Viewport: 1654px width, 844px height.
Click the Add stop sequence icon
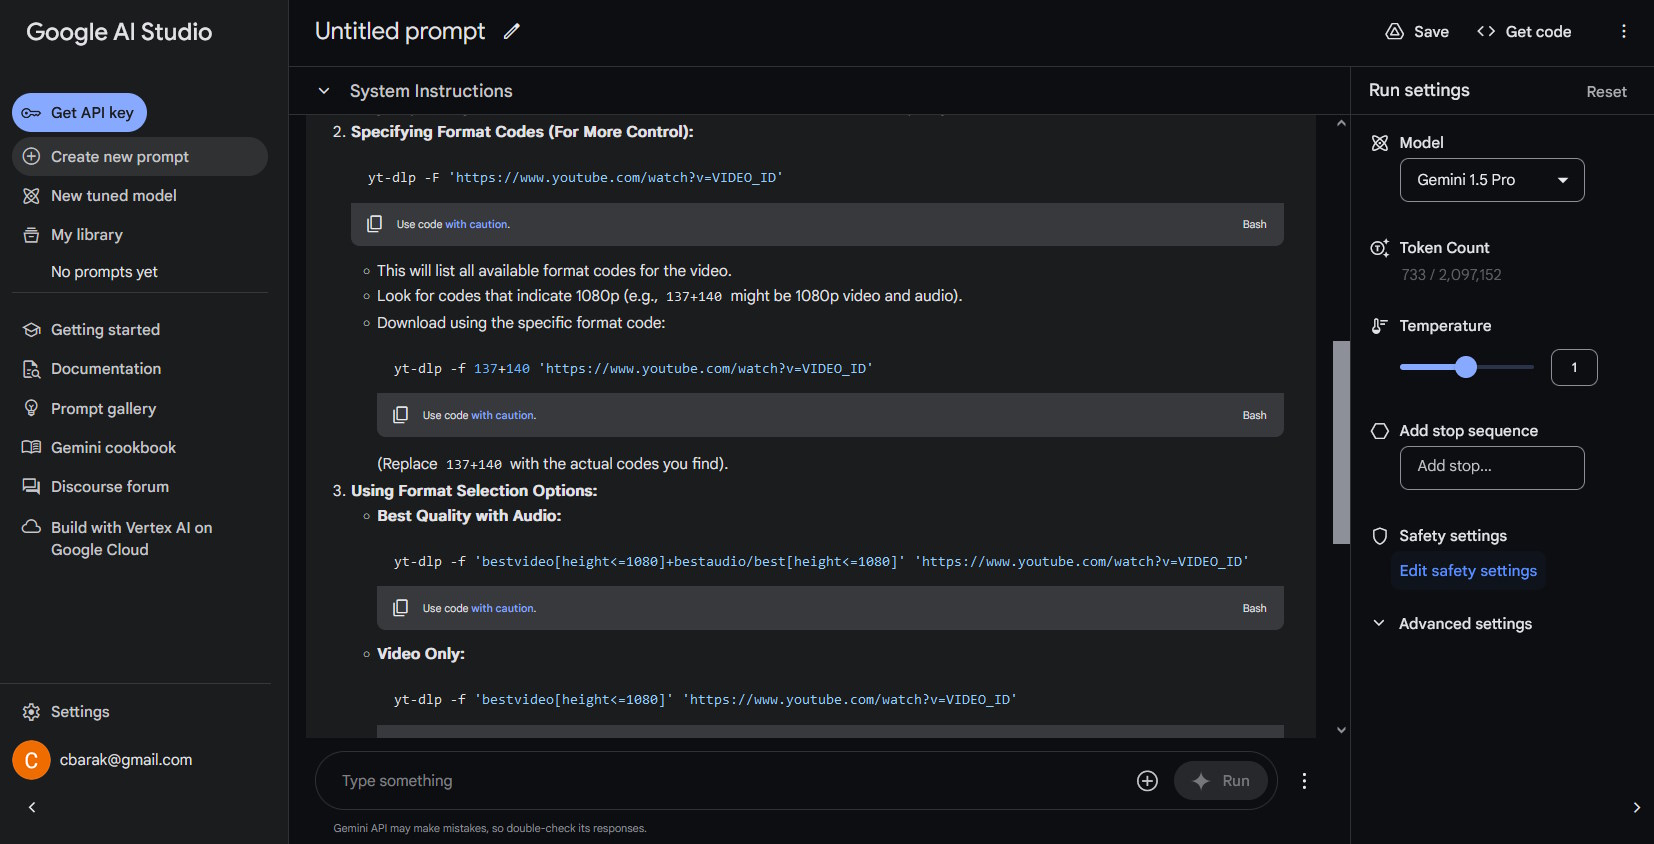point(1379,431)
